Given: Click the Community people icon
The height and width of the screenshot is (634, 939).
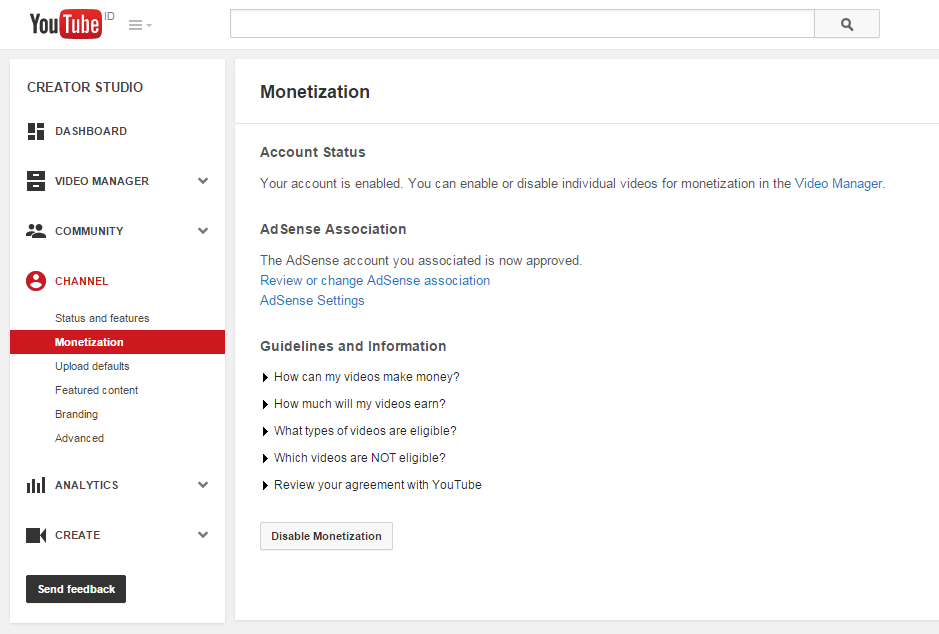Looking at the screenshot, I should (36, 231).
